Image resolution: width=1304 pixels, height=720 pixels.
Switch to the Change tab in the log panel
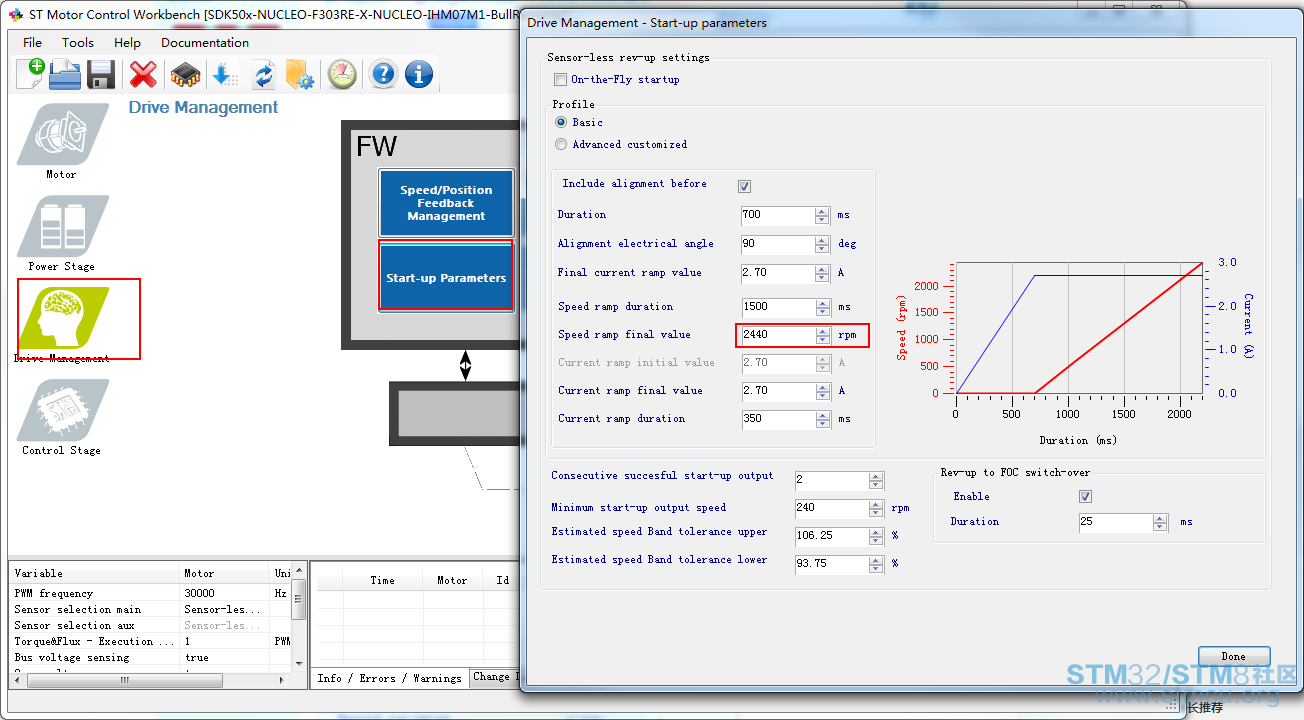[494, 677]
